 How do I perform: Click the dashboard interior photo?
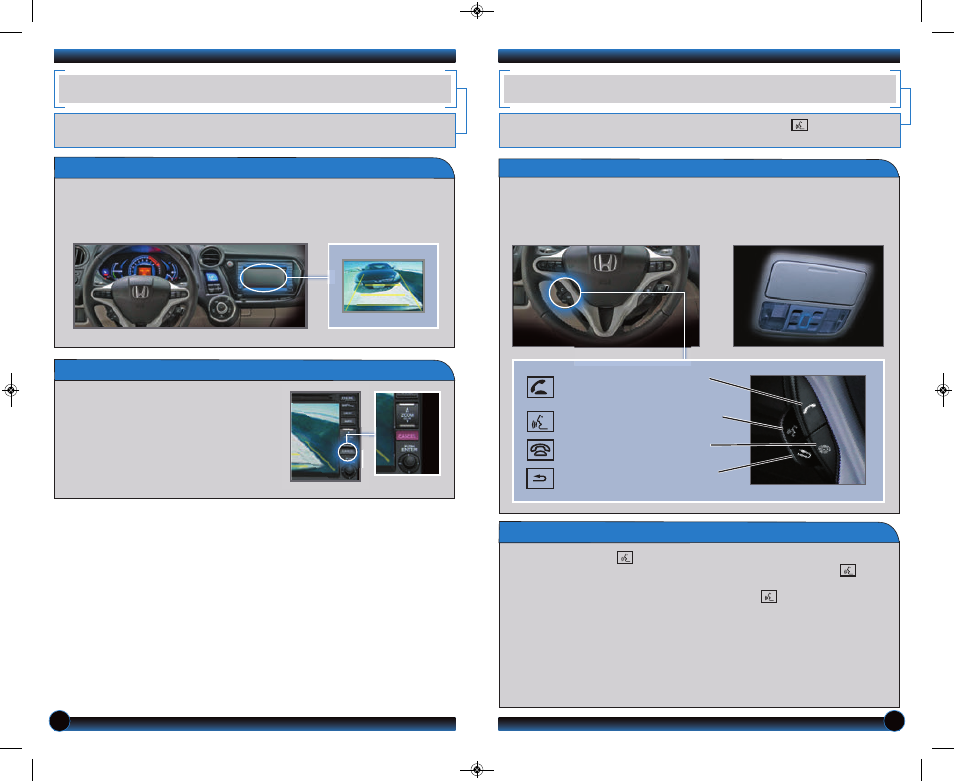[x=190, y=286]
